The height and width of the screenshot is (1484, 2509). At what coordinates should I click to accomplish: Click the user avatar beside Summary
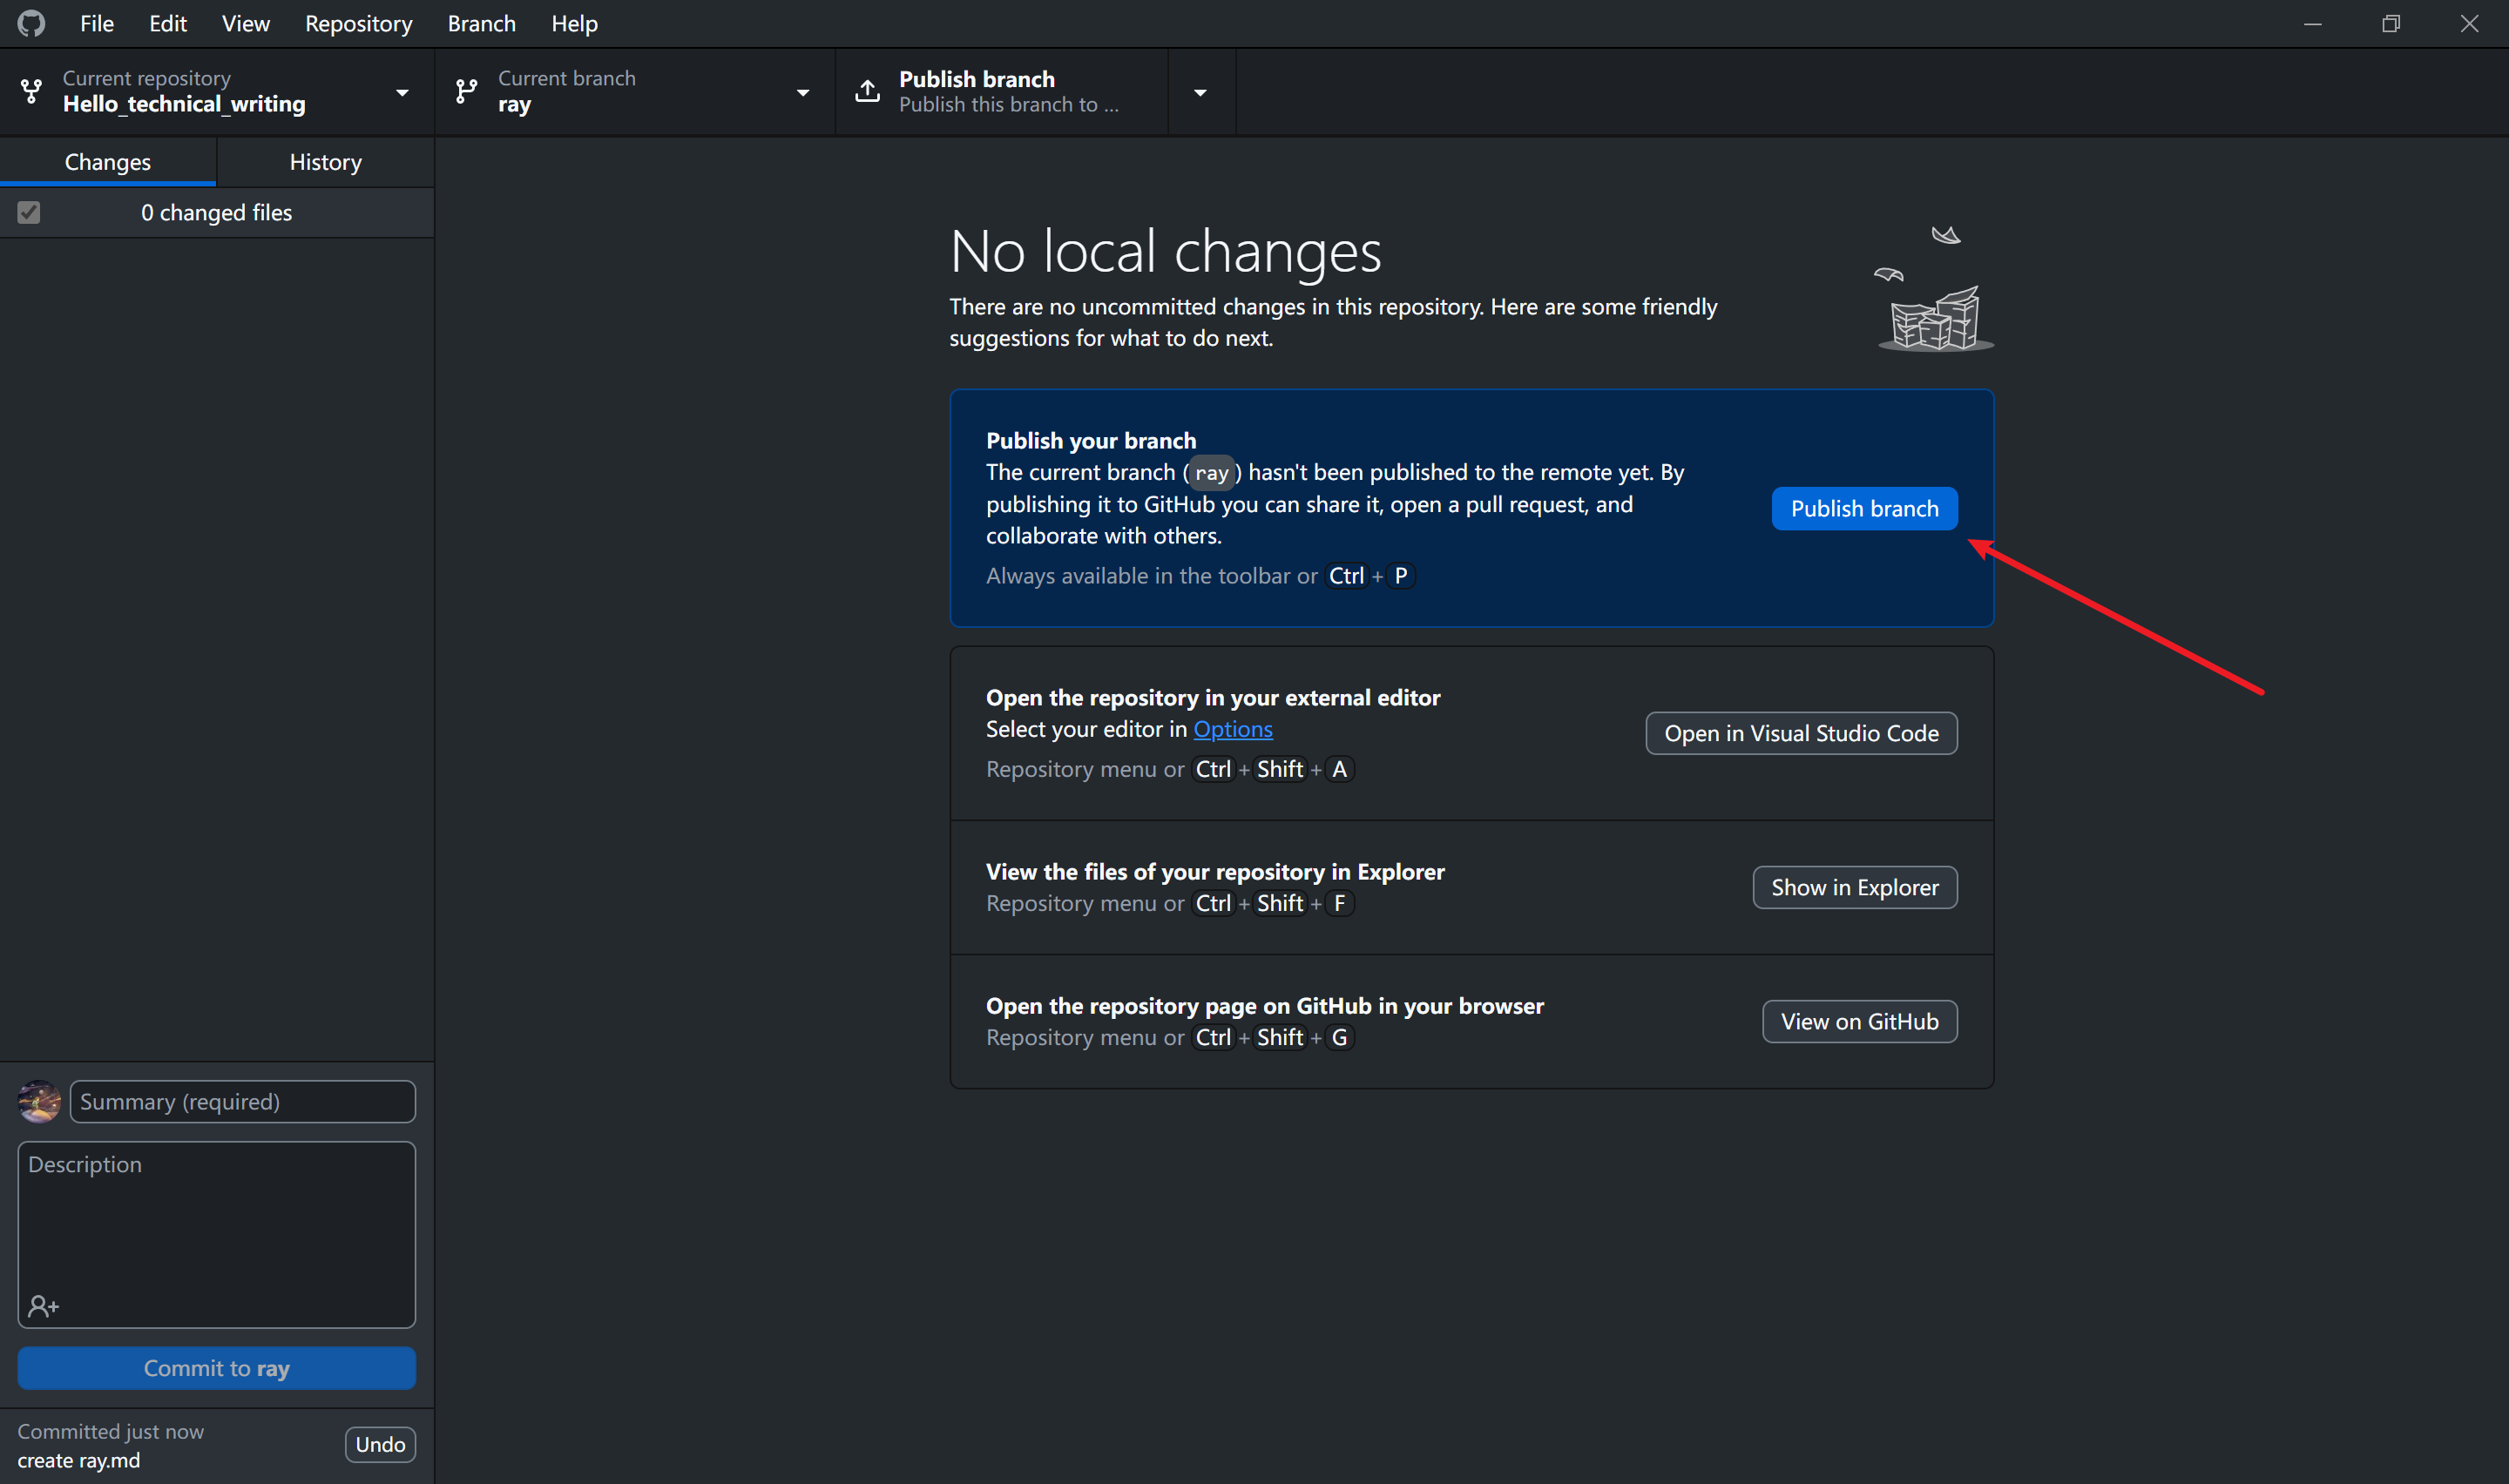[39, 1101]
